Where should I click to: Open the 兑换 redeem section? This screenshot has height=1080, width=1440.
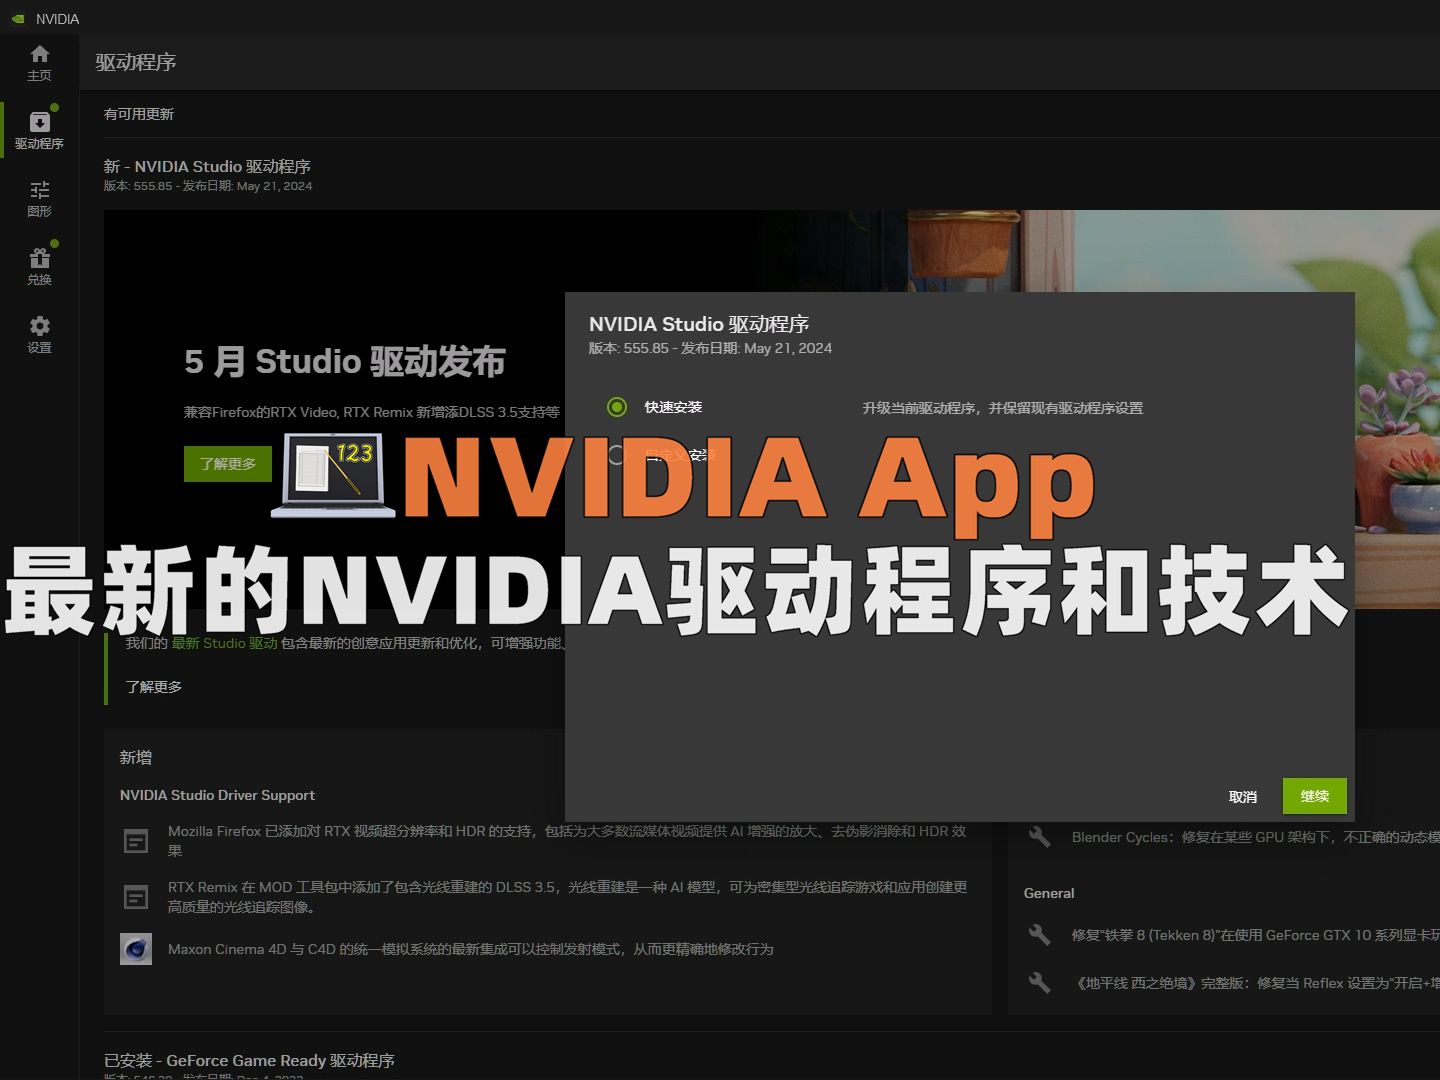tap(39, 267)
